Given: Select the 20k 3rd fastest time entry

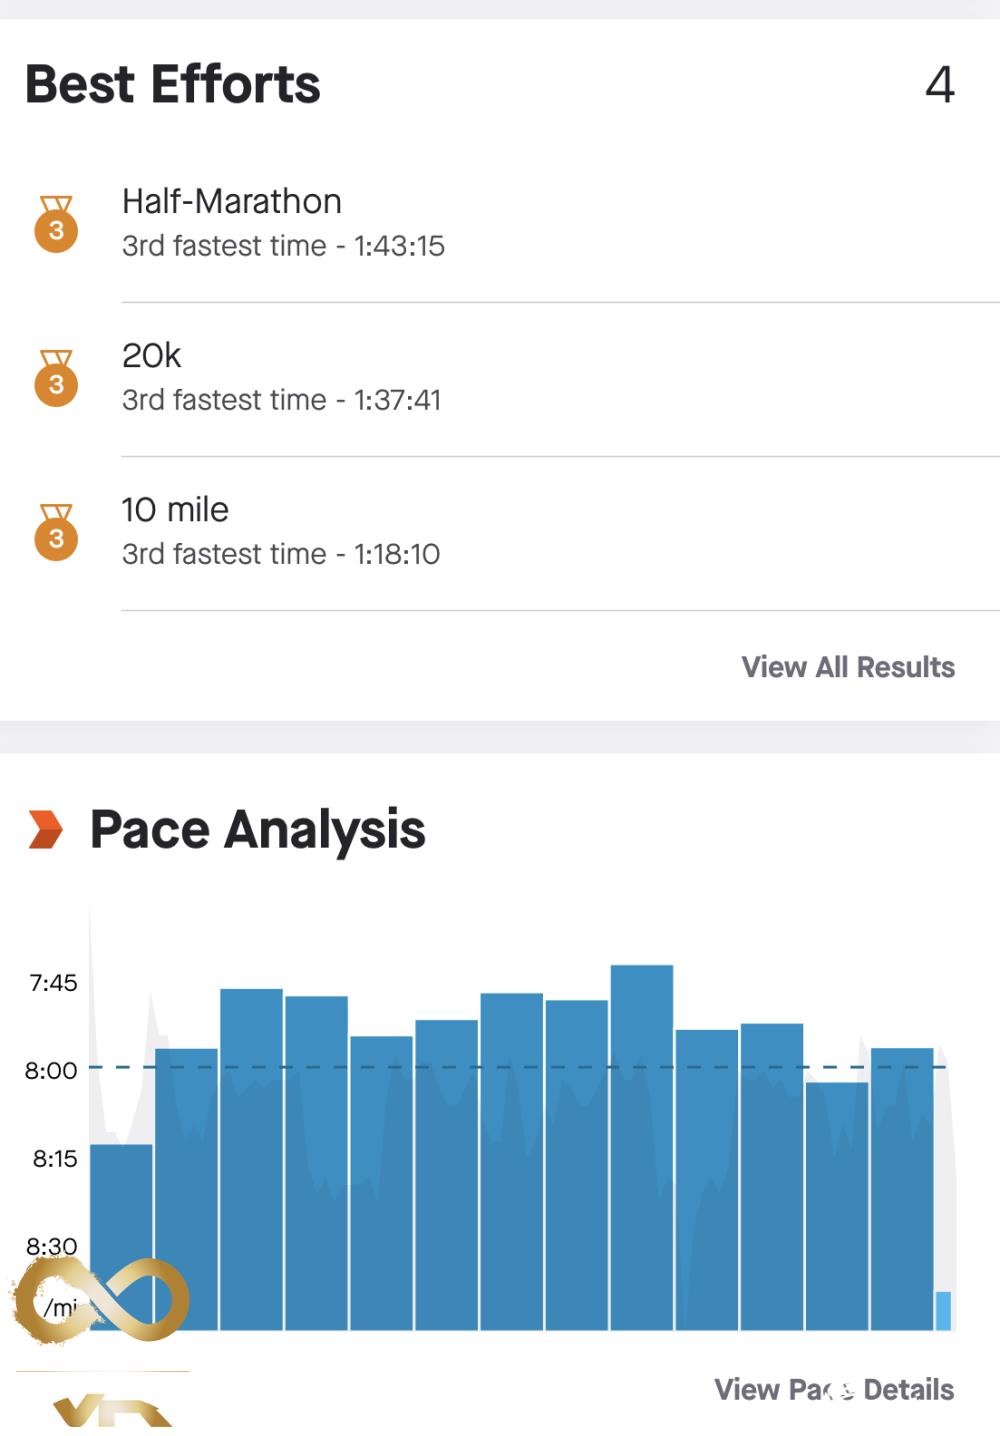Looking at the screenshot, I should [x=281, y=400].
